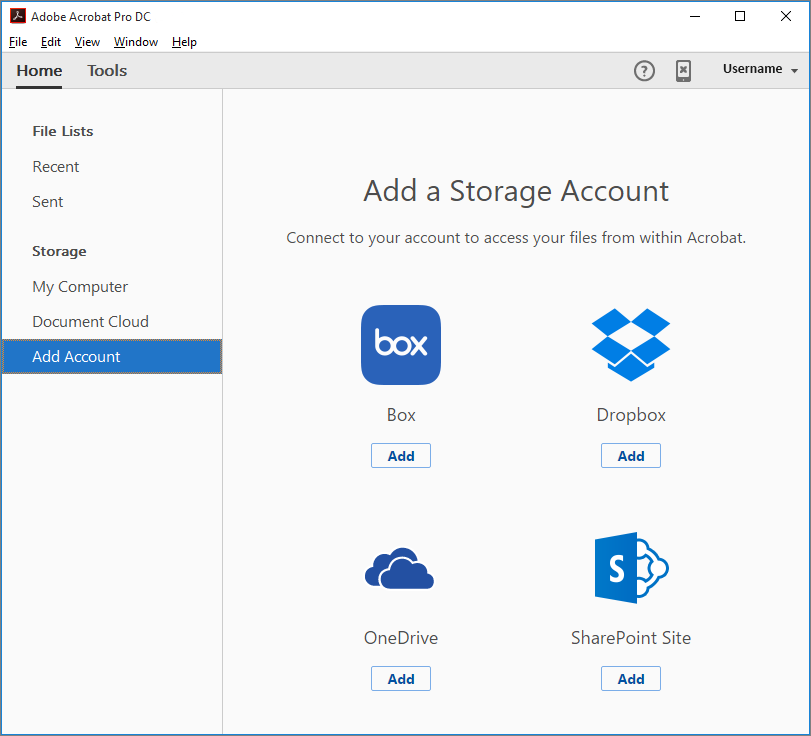The height and width of the screenshot is (736, 811).
Task: Switch to the Home tab
Action: point(39,70)
